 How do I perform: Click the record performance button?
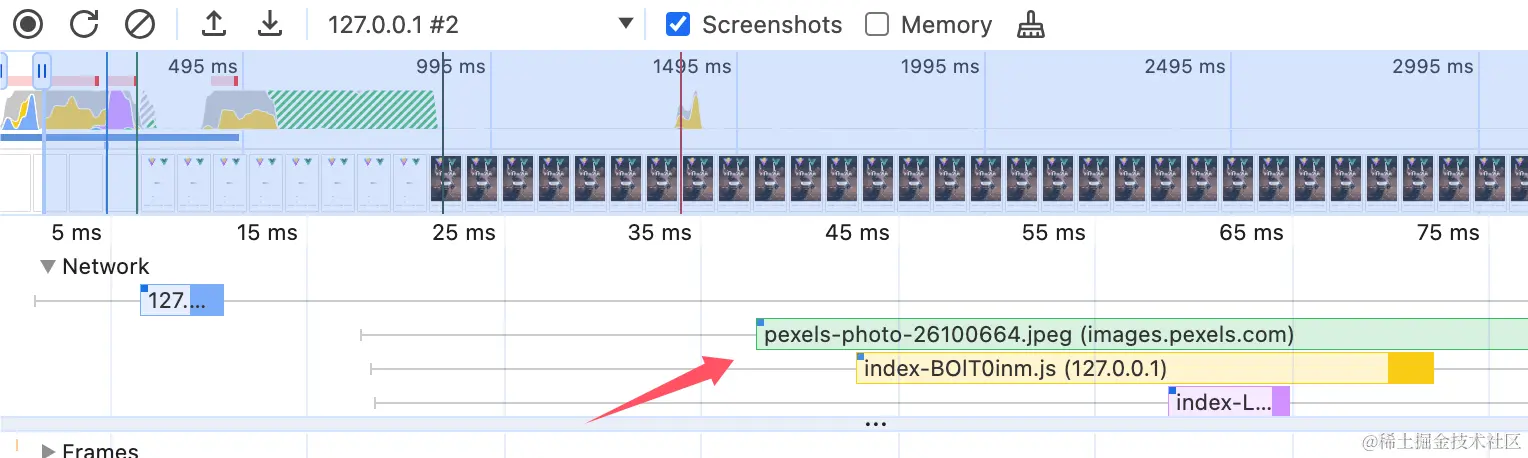[29, 24]
